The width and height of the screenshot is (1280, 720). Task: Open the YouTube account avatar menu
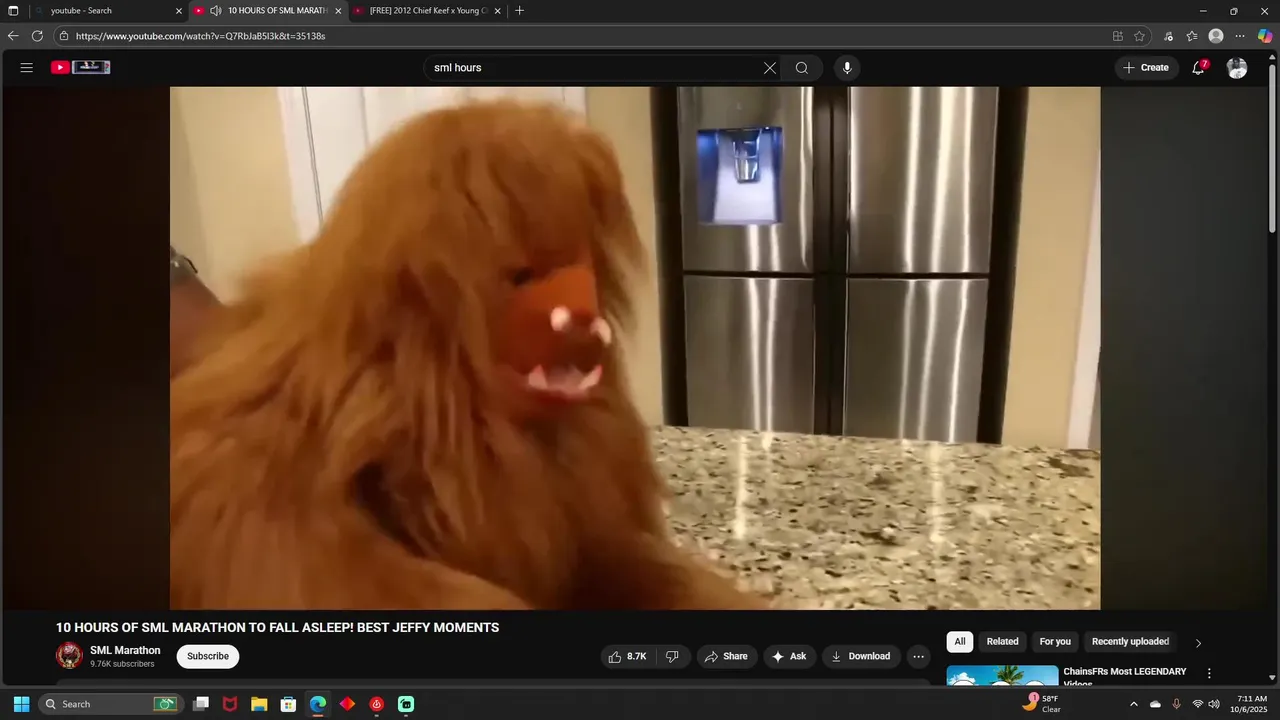[1237, 68]
